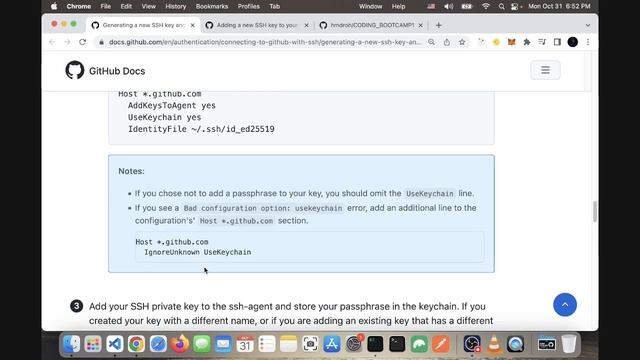
Task: Switch to the CODING_BOOTCAMP1 repository tab
Action: [371, 25]
